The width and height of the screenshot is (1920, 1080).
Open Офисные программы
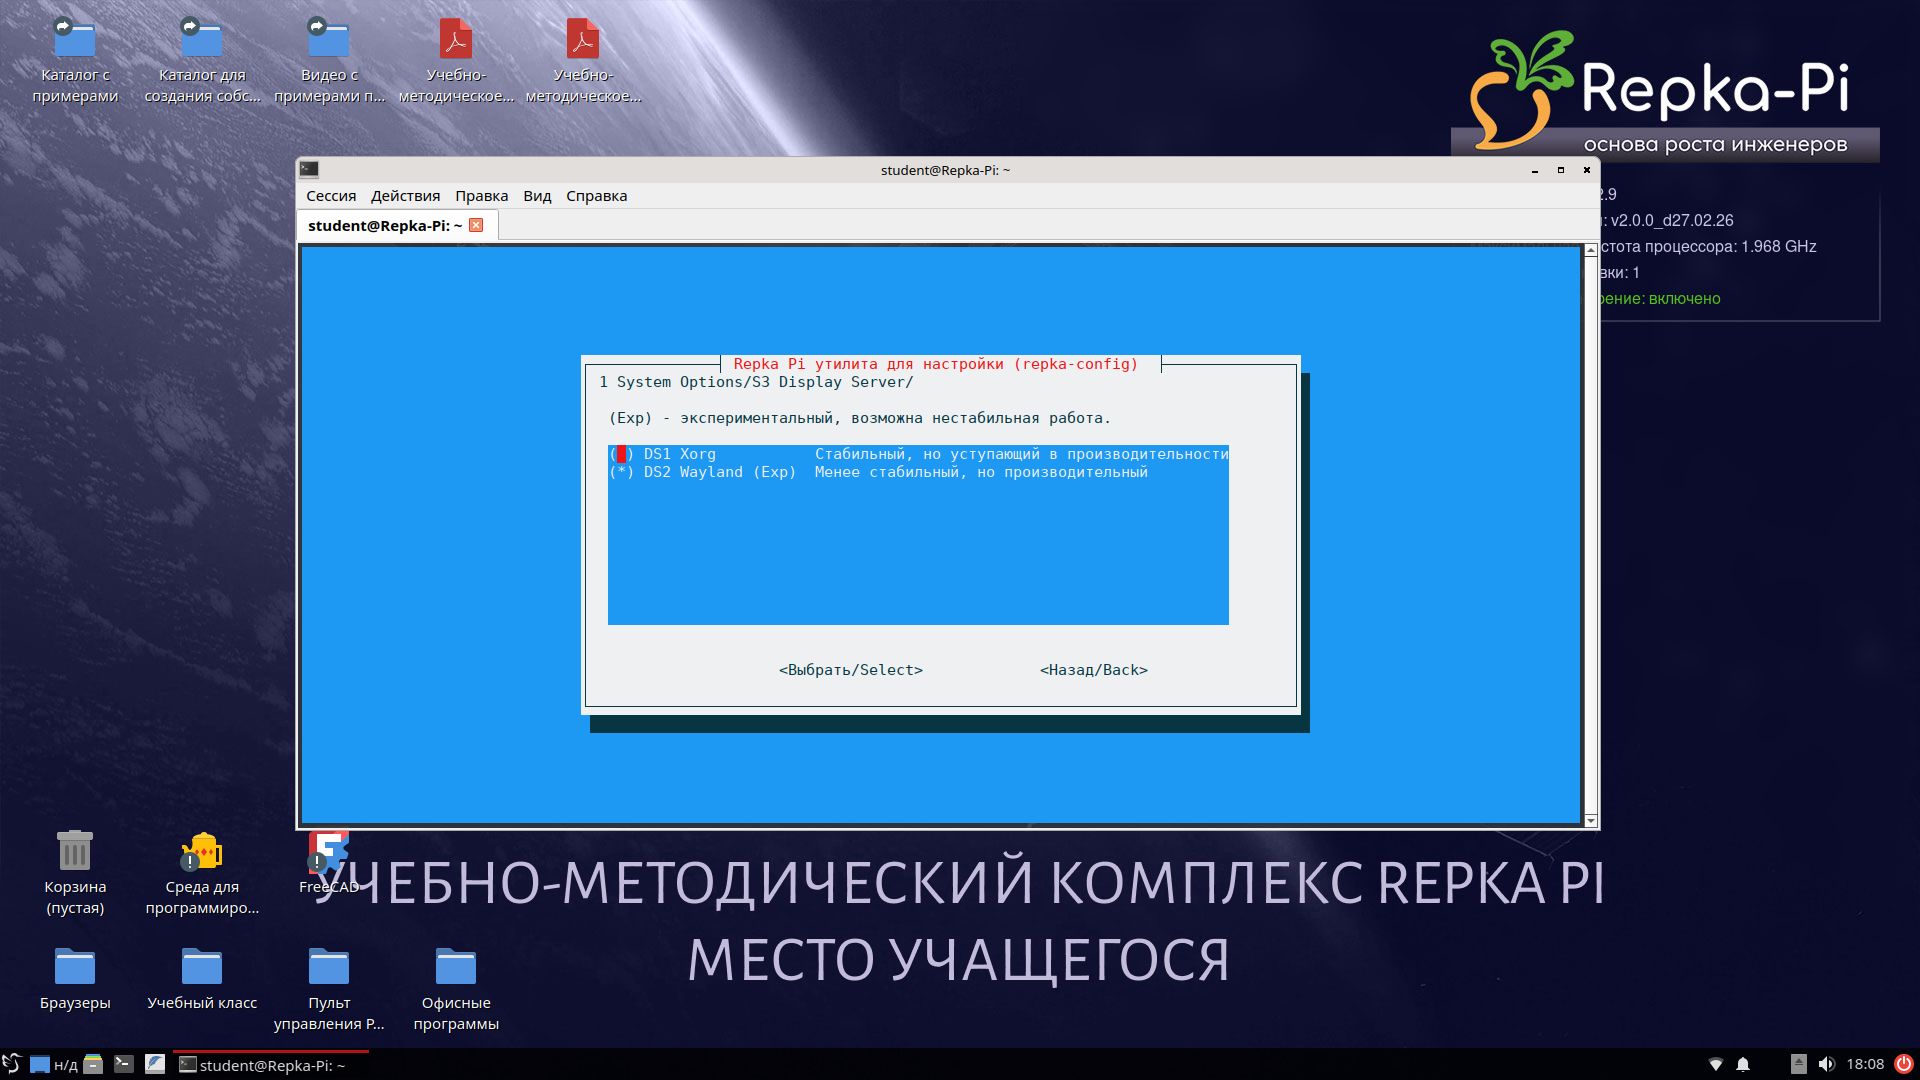(x=456, y=968)
